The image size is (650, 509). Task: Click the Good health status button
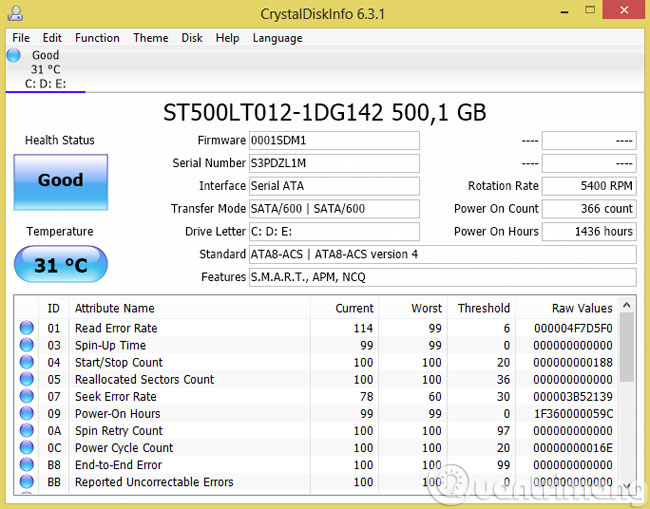60,181
